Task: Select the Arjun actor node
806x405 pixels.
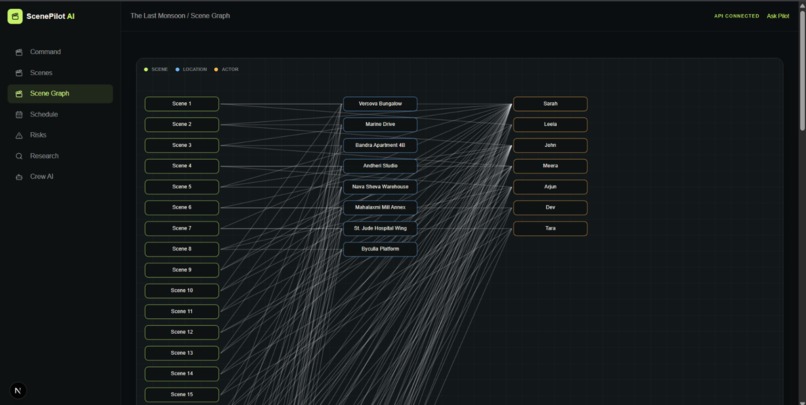Action: [551, 187]
